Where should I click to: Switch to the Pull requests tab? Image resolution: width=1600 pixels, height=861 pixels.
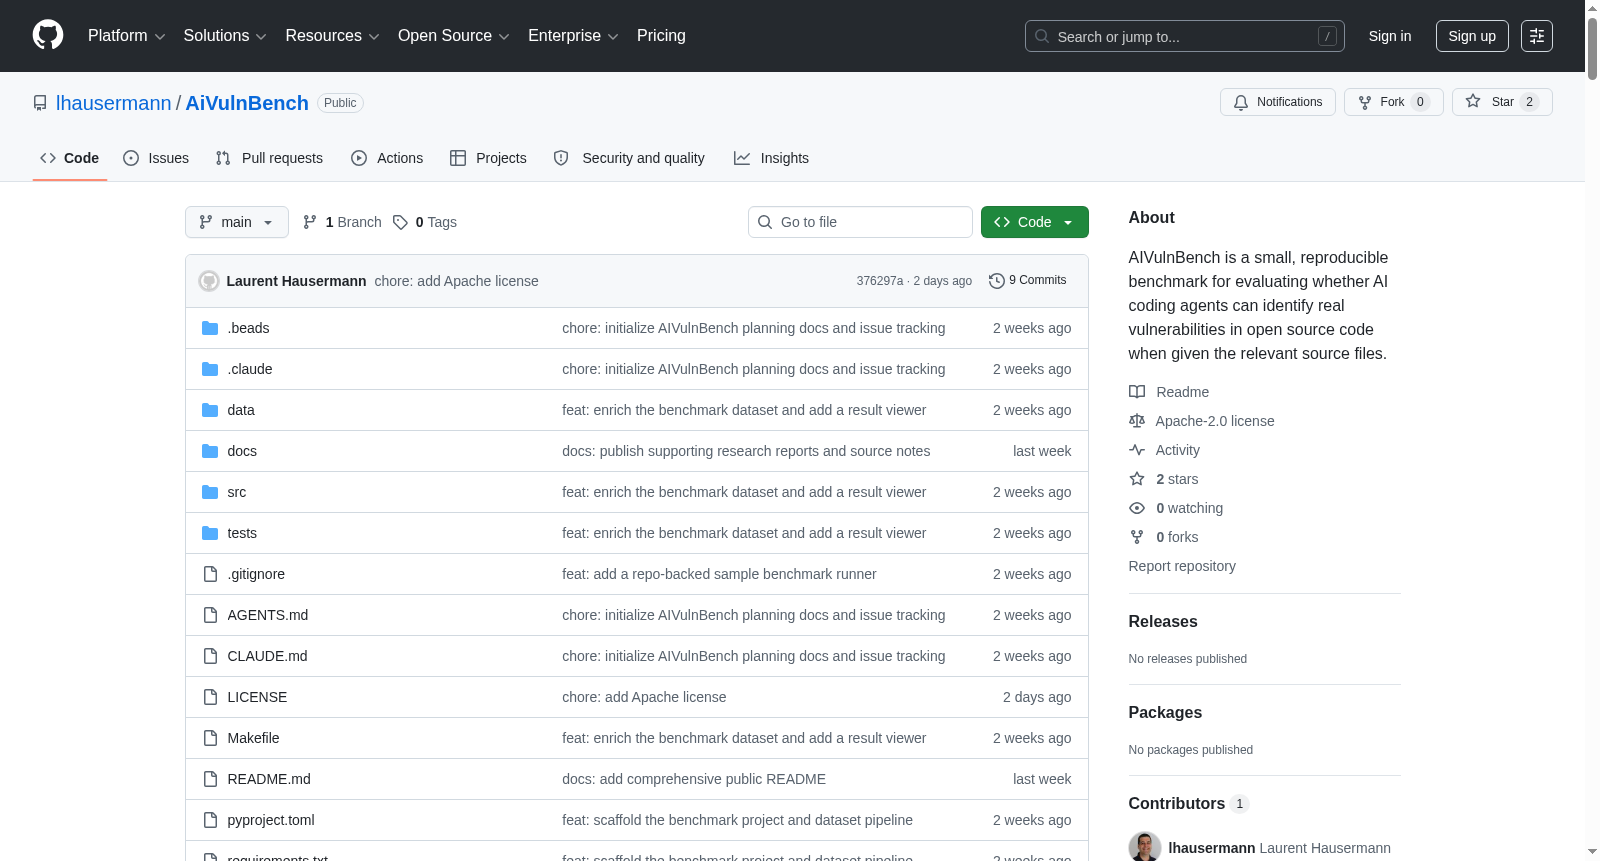269,158
